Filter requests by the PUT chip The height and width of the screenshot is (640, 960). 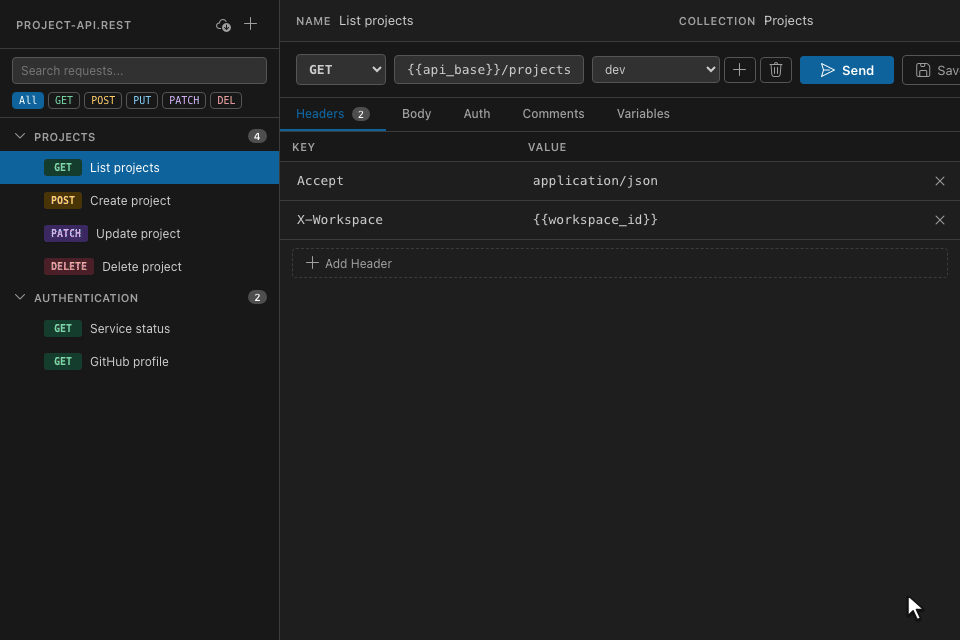tap(142, 100)
